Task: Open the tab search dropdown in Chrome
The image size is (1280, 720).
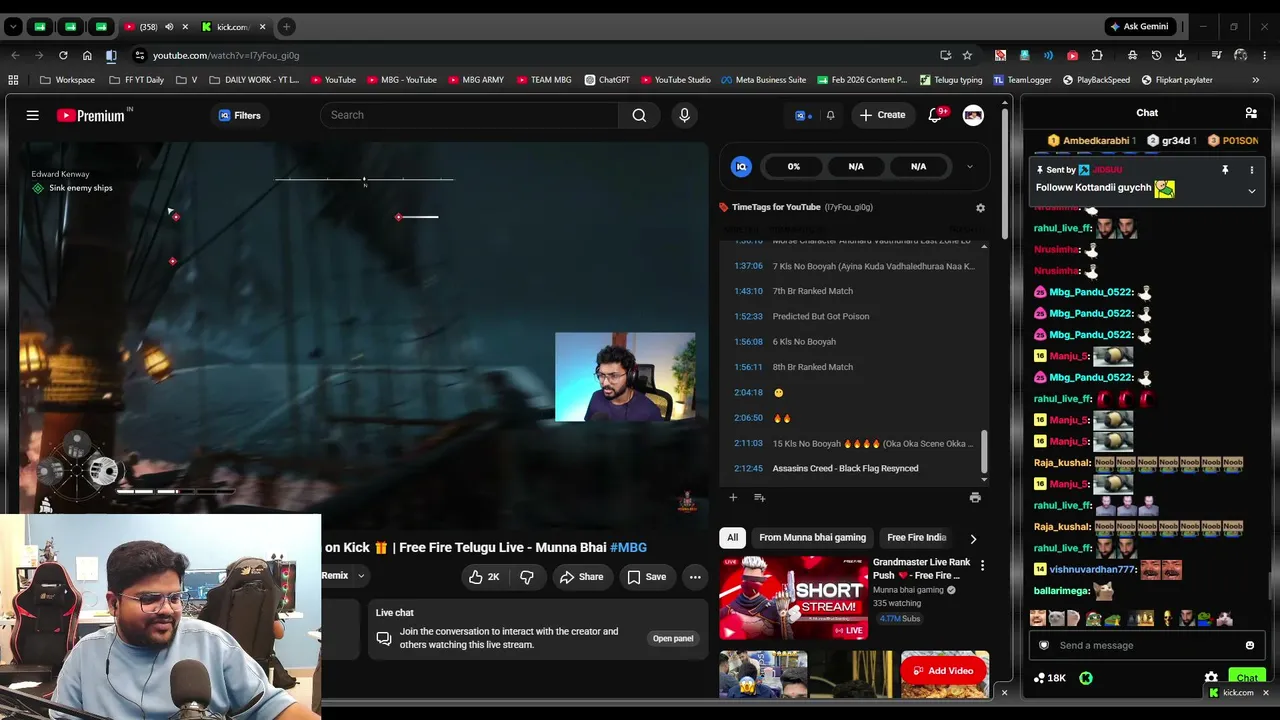Action: (14, 27)
